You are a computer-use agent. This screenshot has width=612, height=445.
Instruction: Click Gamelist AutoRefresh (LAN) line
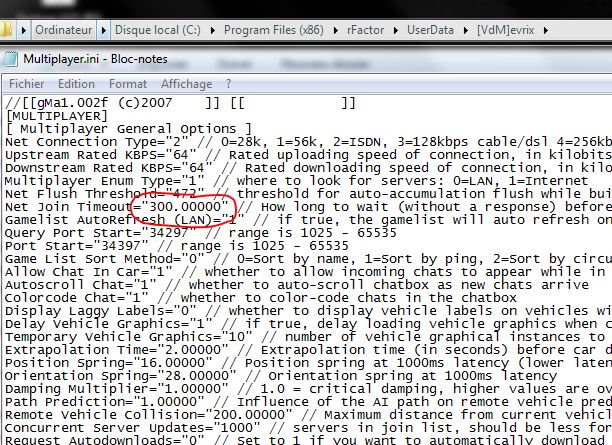click(x=308, y=220)
